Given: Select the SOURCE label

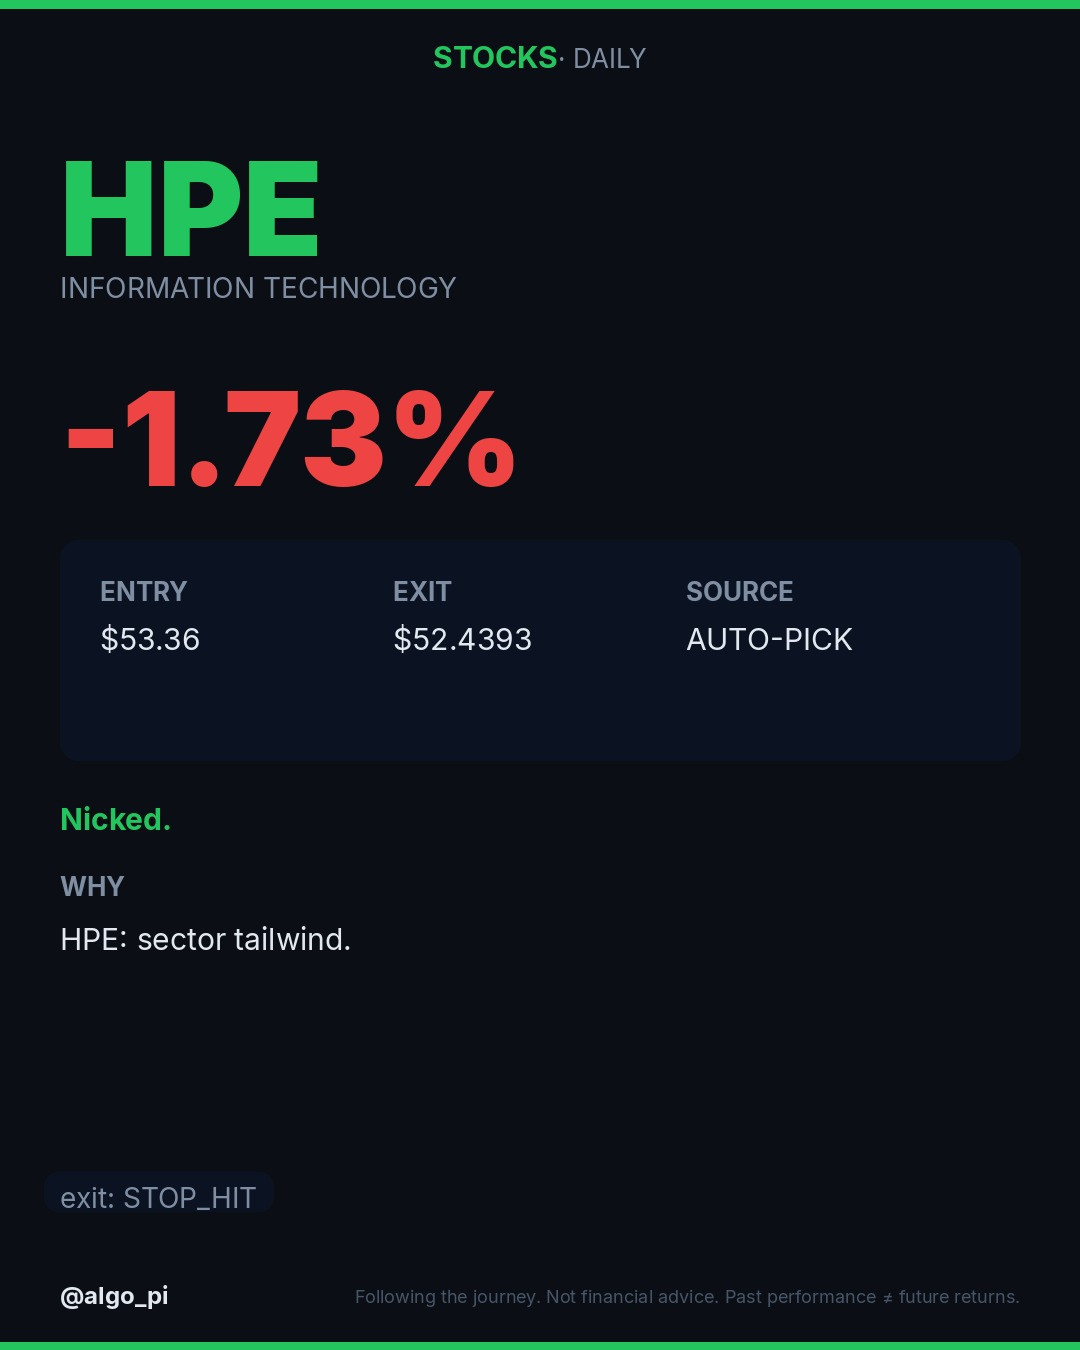Looking at the screenshot, I should (x=739, y=592).
